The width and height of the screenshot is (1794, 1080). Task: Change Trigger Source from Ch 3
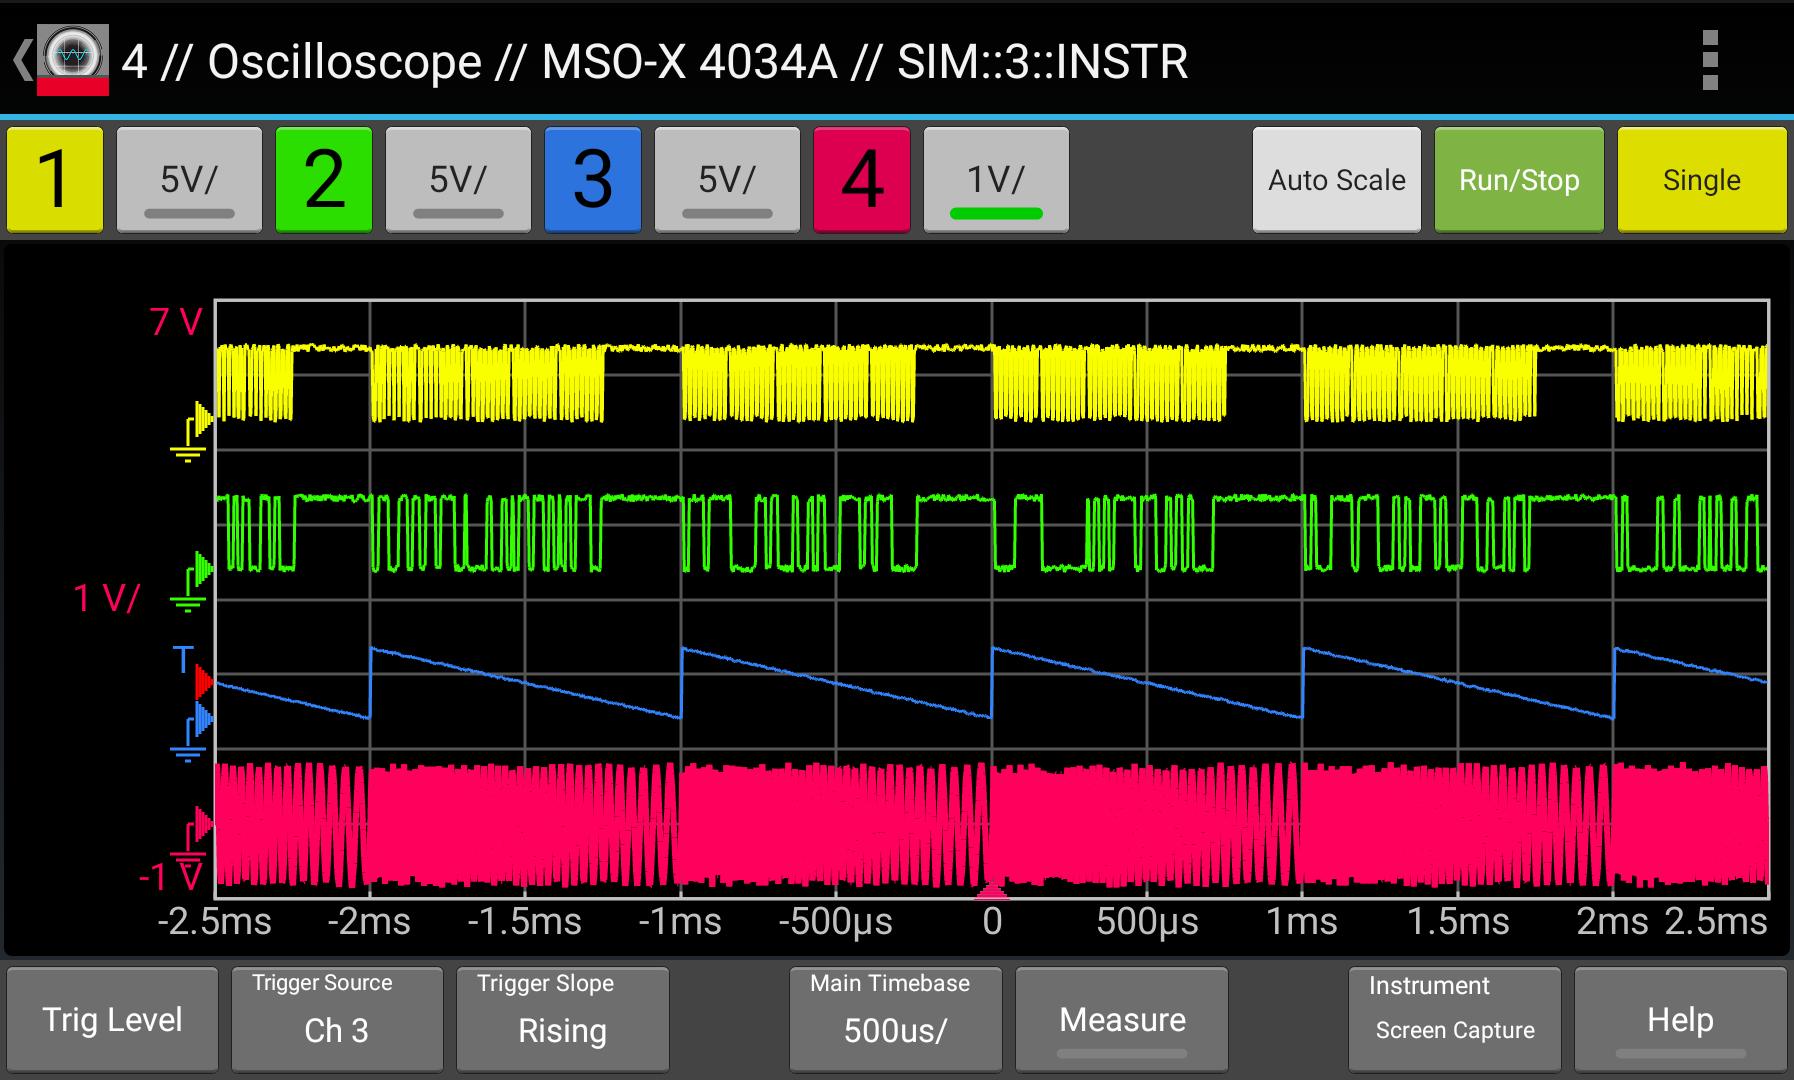click(x=336, y=1019)
